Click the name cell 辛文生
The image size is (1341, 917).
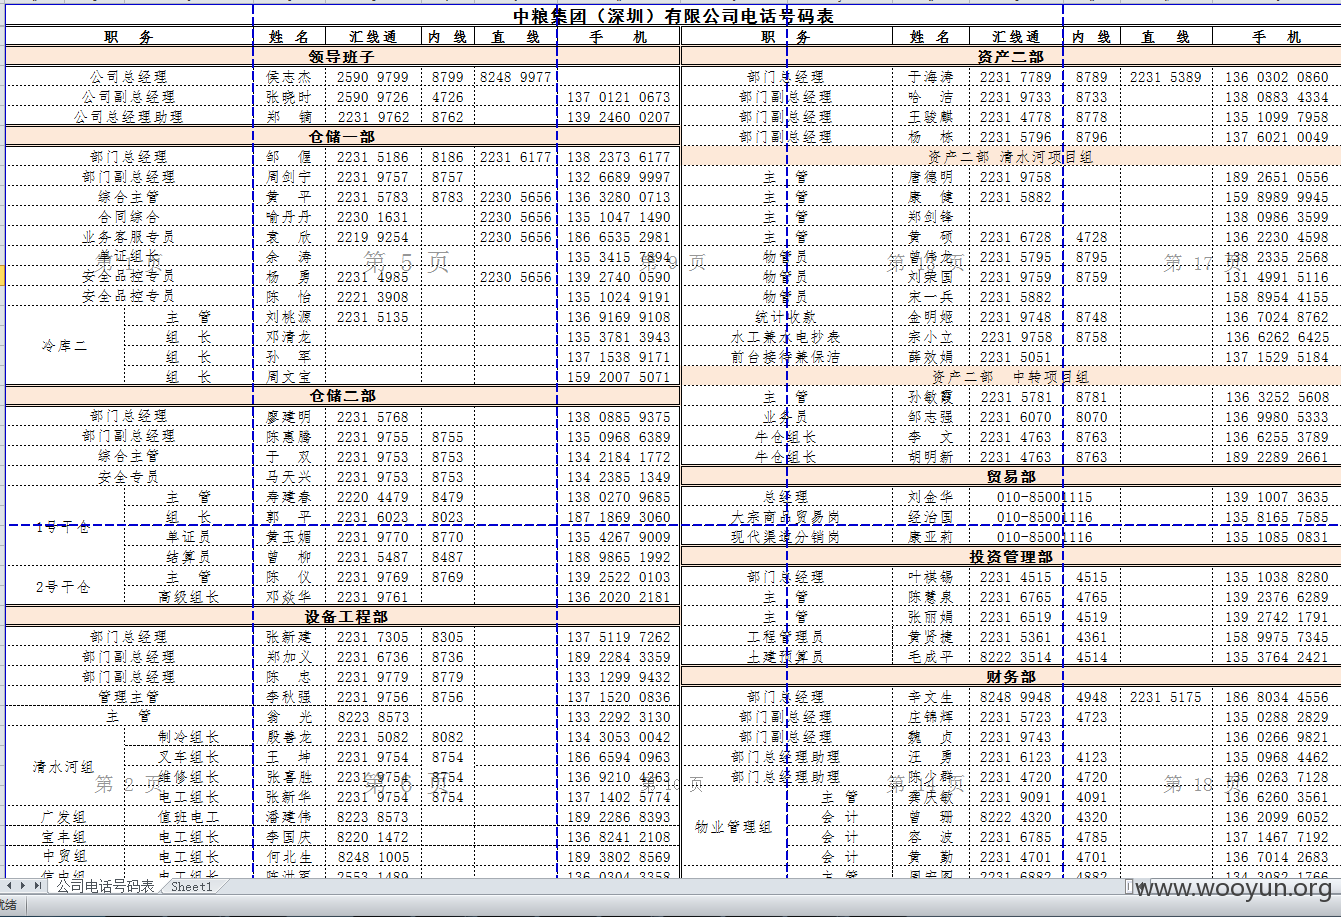click(931, 697)
